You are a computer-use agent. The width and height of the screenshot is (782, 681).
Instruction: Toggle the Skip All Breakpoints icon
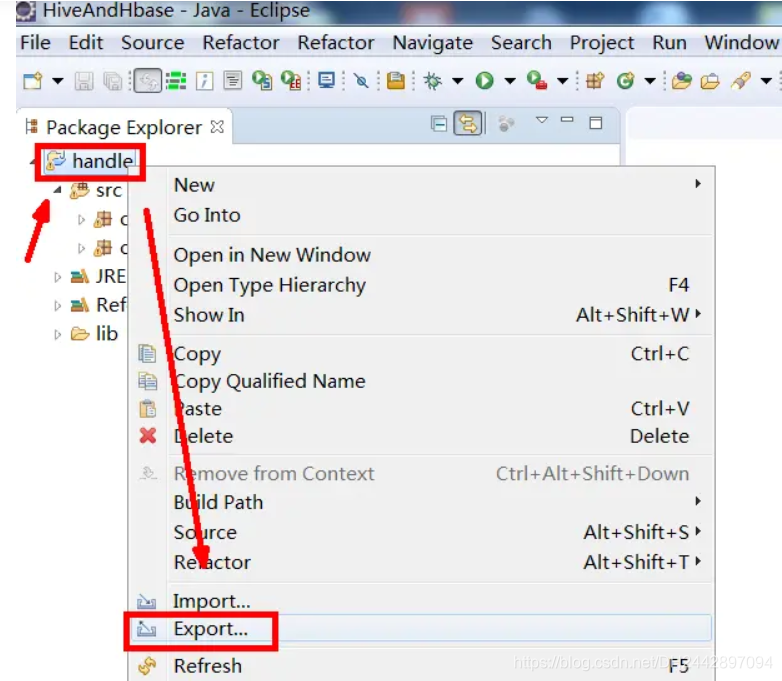tap(361, 81)
